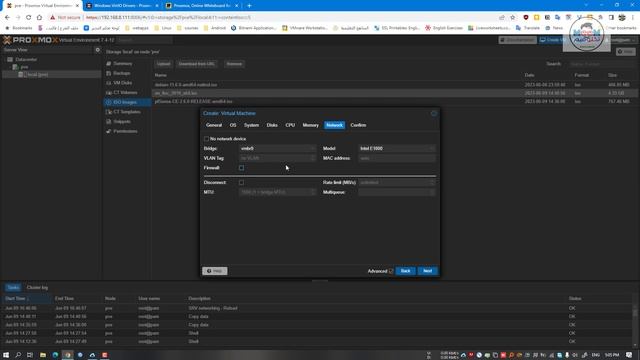Click the Proxmox logo

coord(30,40)
